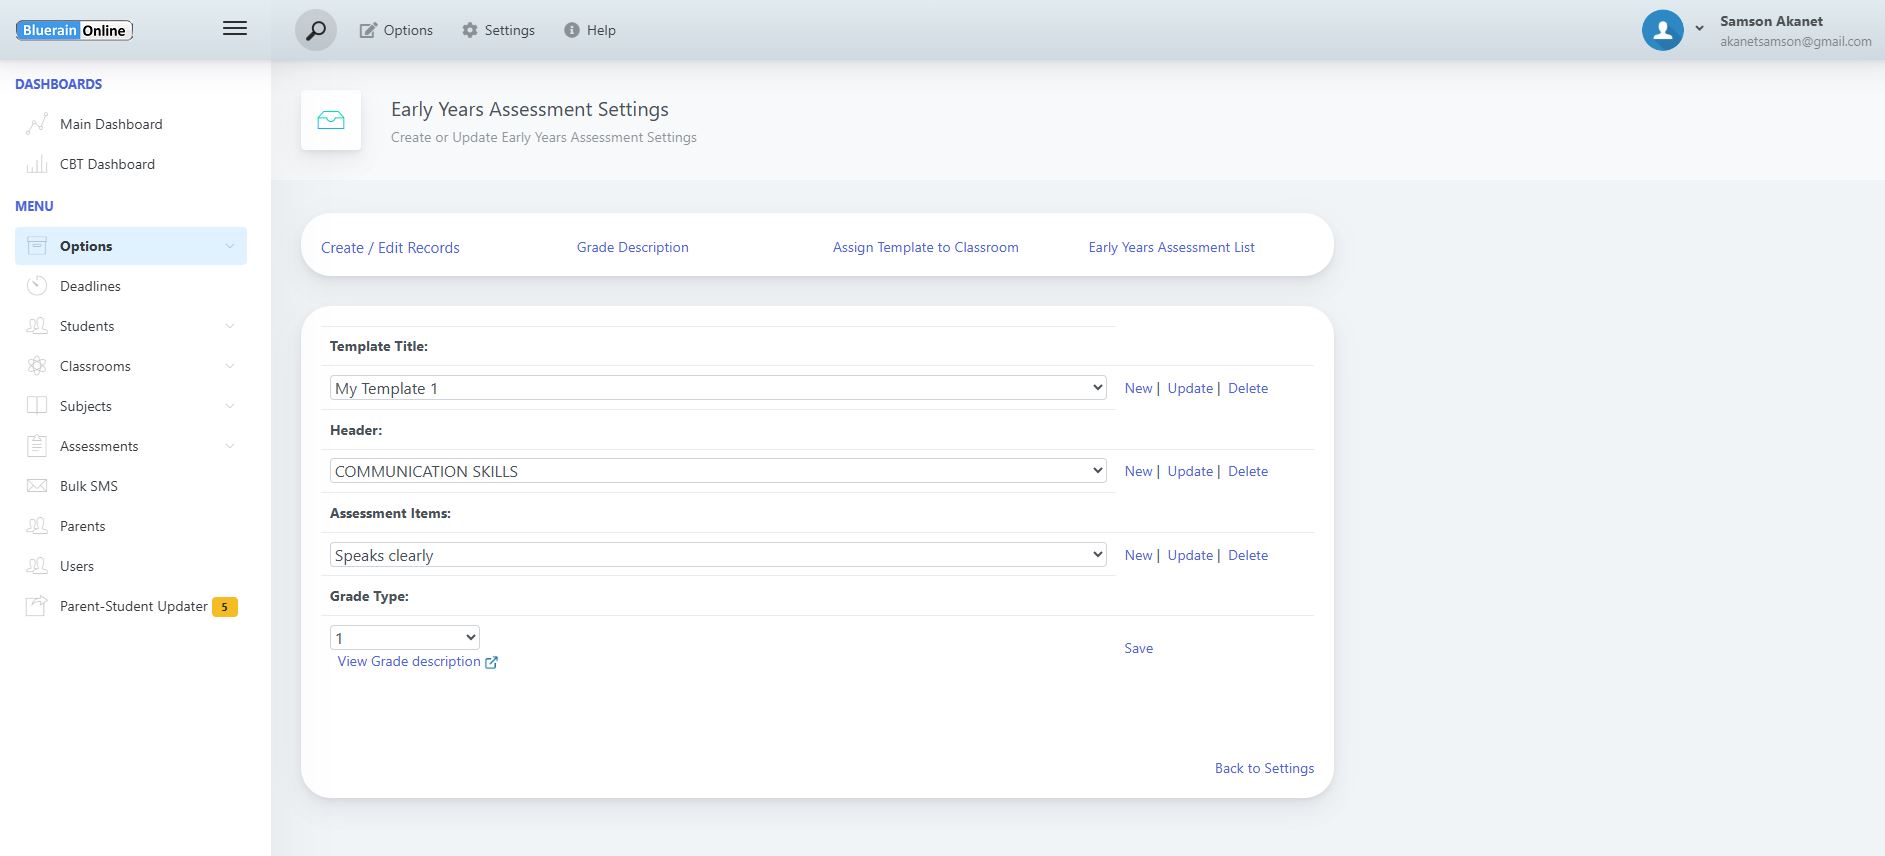Image resolution: width=1885 pixels, height=856 pixels.
Task: Open Assign Template to Classroom tab
Action: (925, 247)
